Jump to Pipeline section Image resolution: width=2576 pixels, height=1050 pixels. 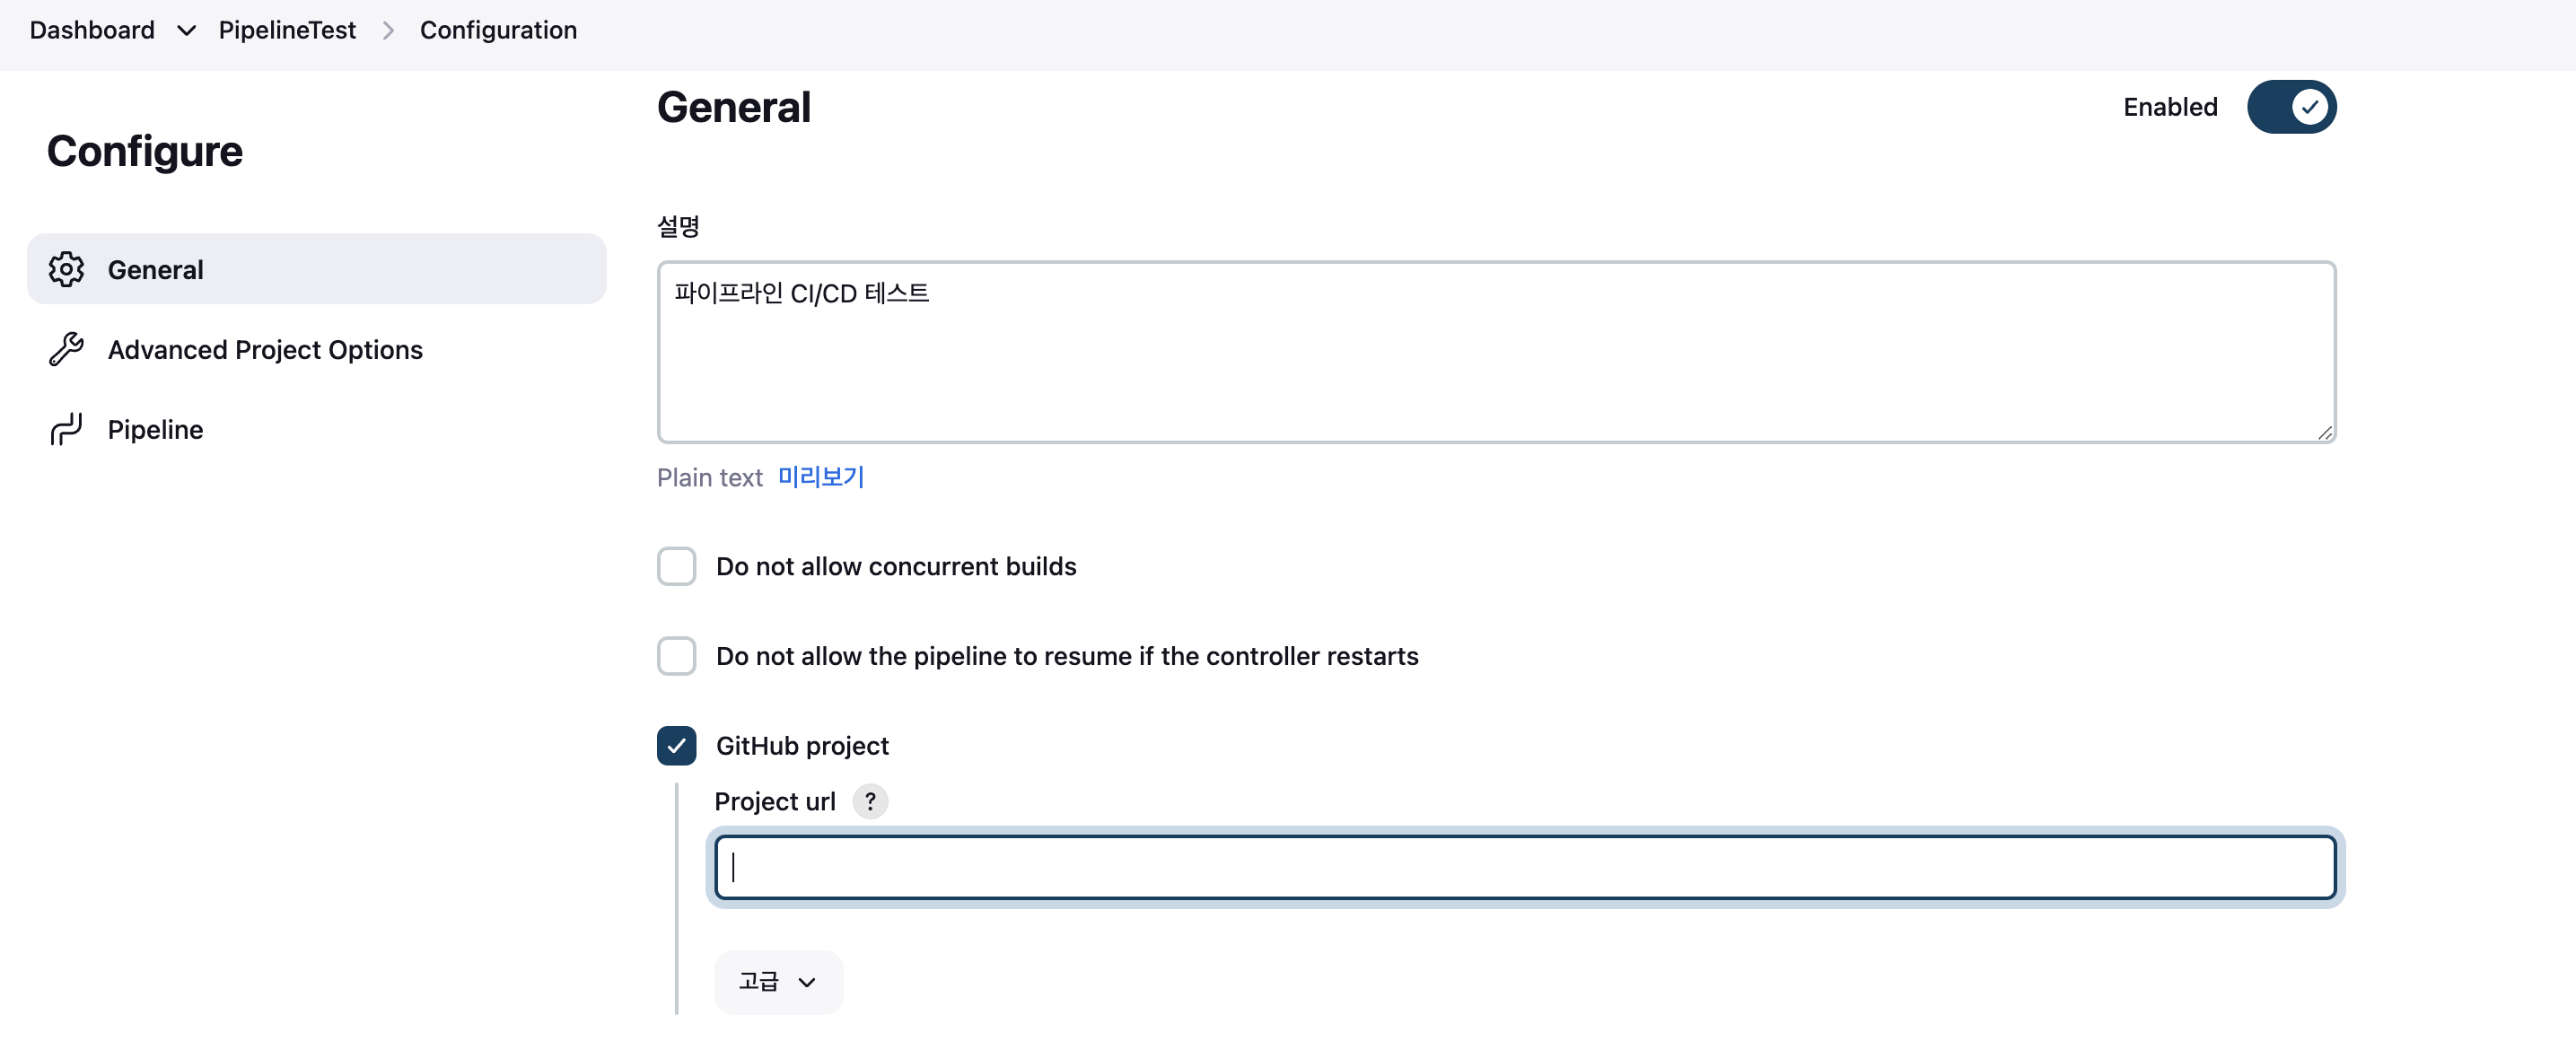155,429
